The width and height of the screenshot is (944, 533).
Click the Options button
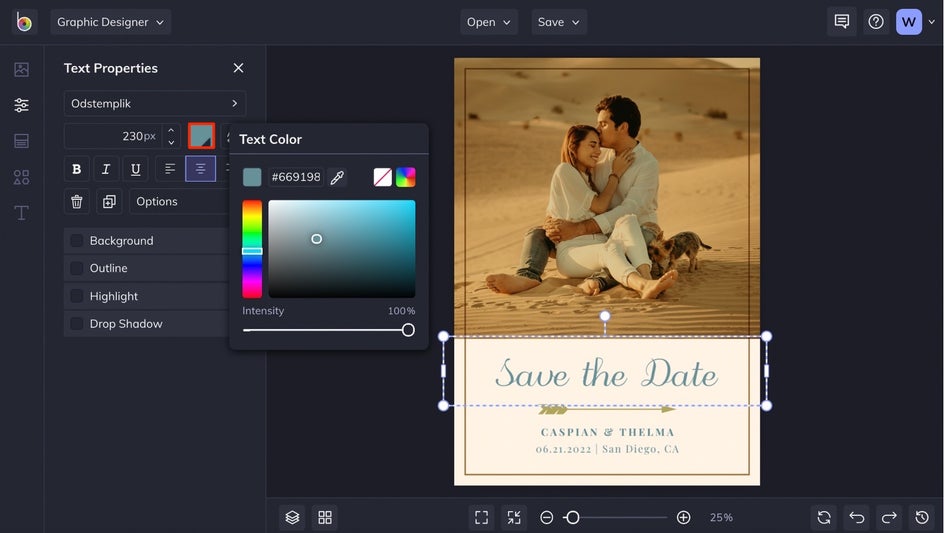tap(179, 202)
